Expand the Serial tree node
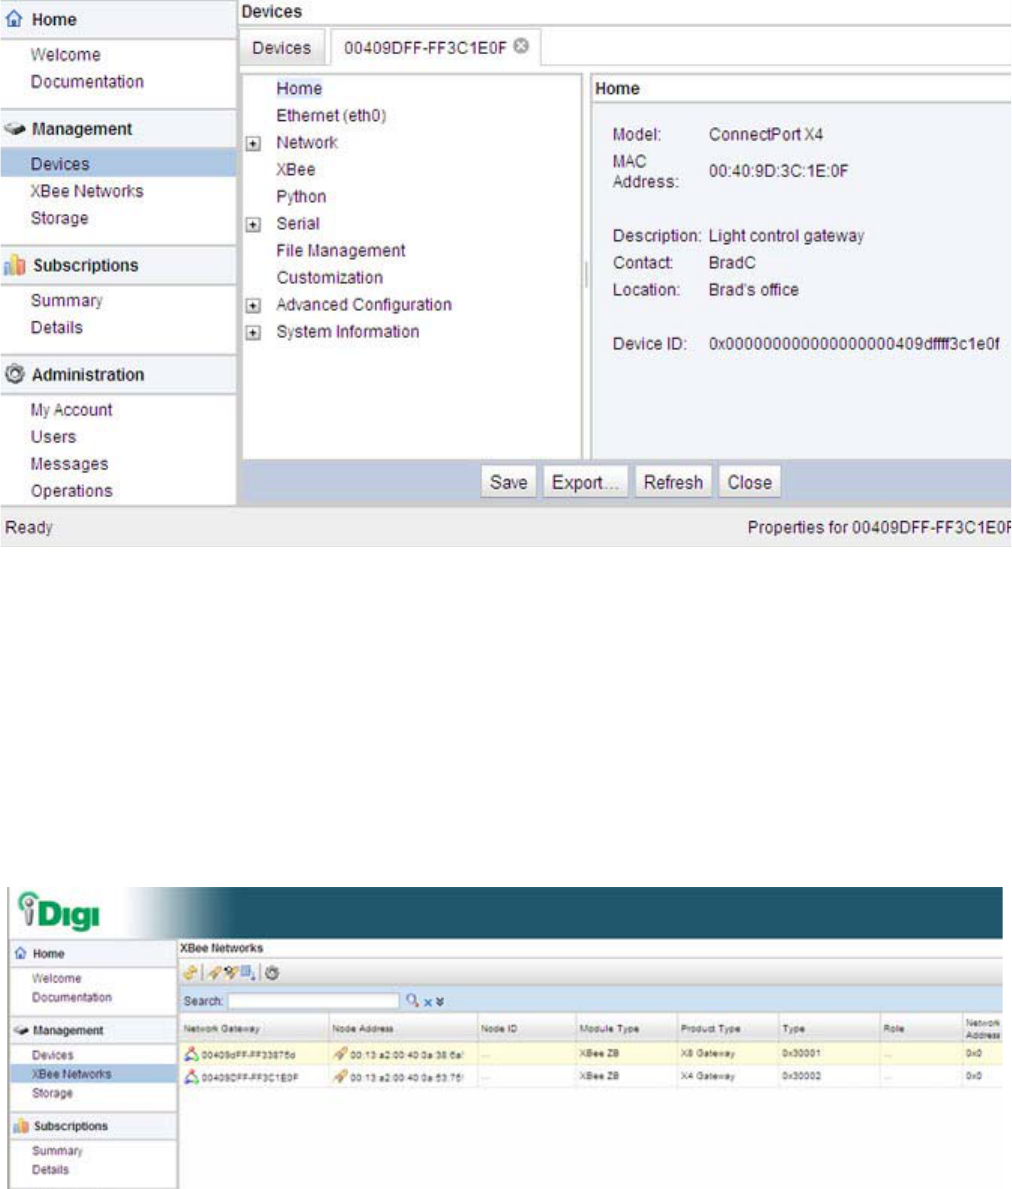Viewport: 1012px width, 1189px height. tap(253, 224)
